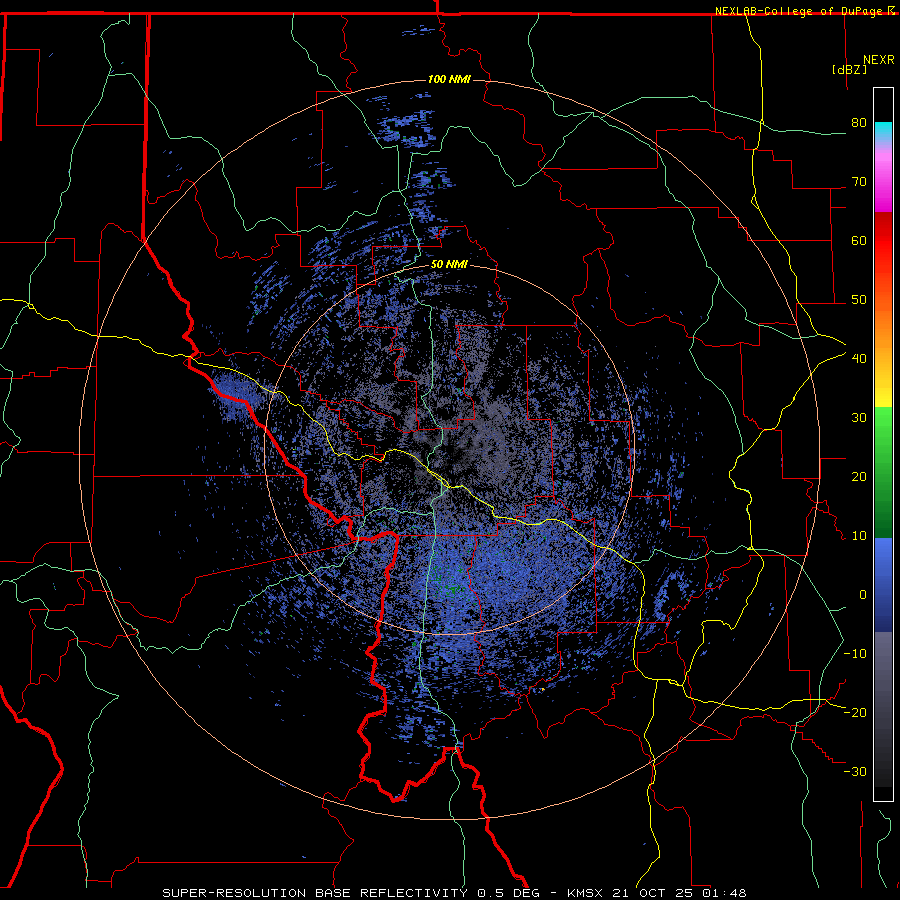Click the -30 value on the dBZ scale
Image resolution: width=900 pixels, height=900 pixels.
click(x=855, y=771)
